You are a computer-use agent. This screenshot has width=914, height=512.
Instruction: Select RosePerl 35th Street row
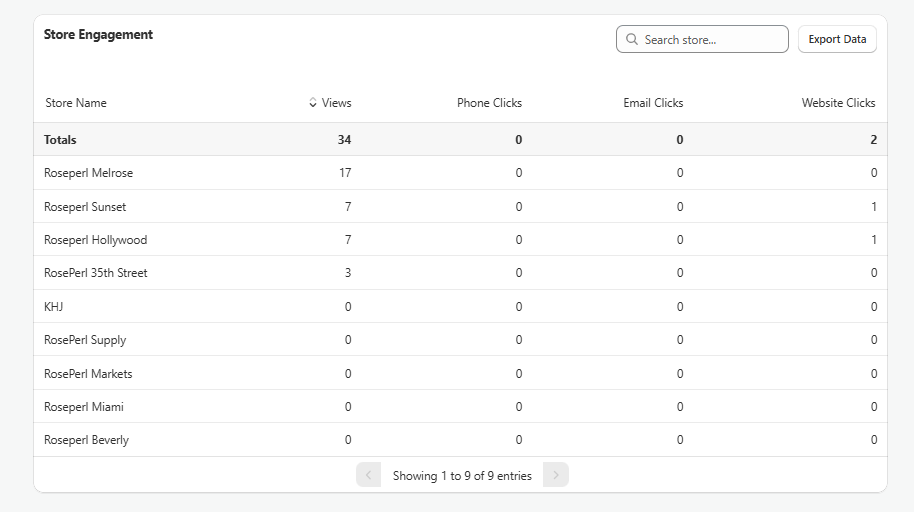pyautogui.click(x=96, y=273)
